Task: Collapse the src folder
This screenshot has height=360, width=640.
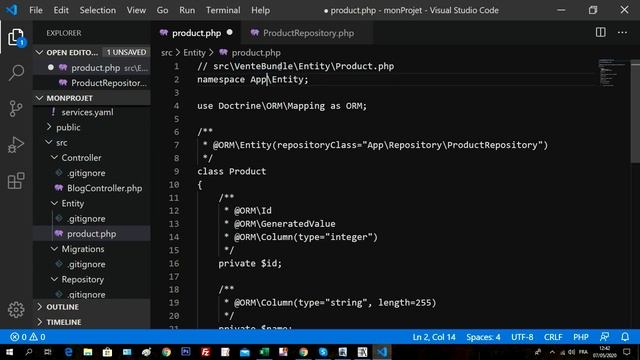Action: click(92, 142)
